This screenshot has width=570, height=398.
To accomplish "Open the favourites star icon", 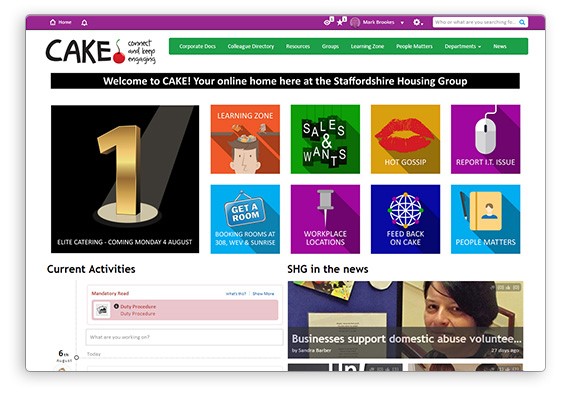I will 341,22.
